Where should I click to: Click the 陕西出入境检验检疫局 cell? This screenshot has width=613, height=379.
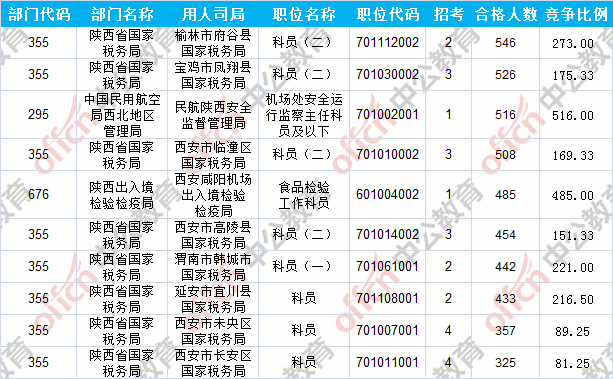(x=122, y=194)
